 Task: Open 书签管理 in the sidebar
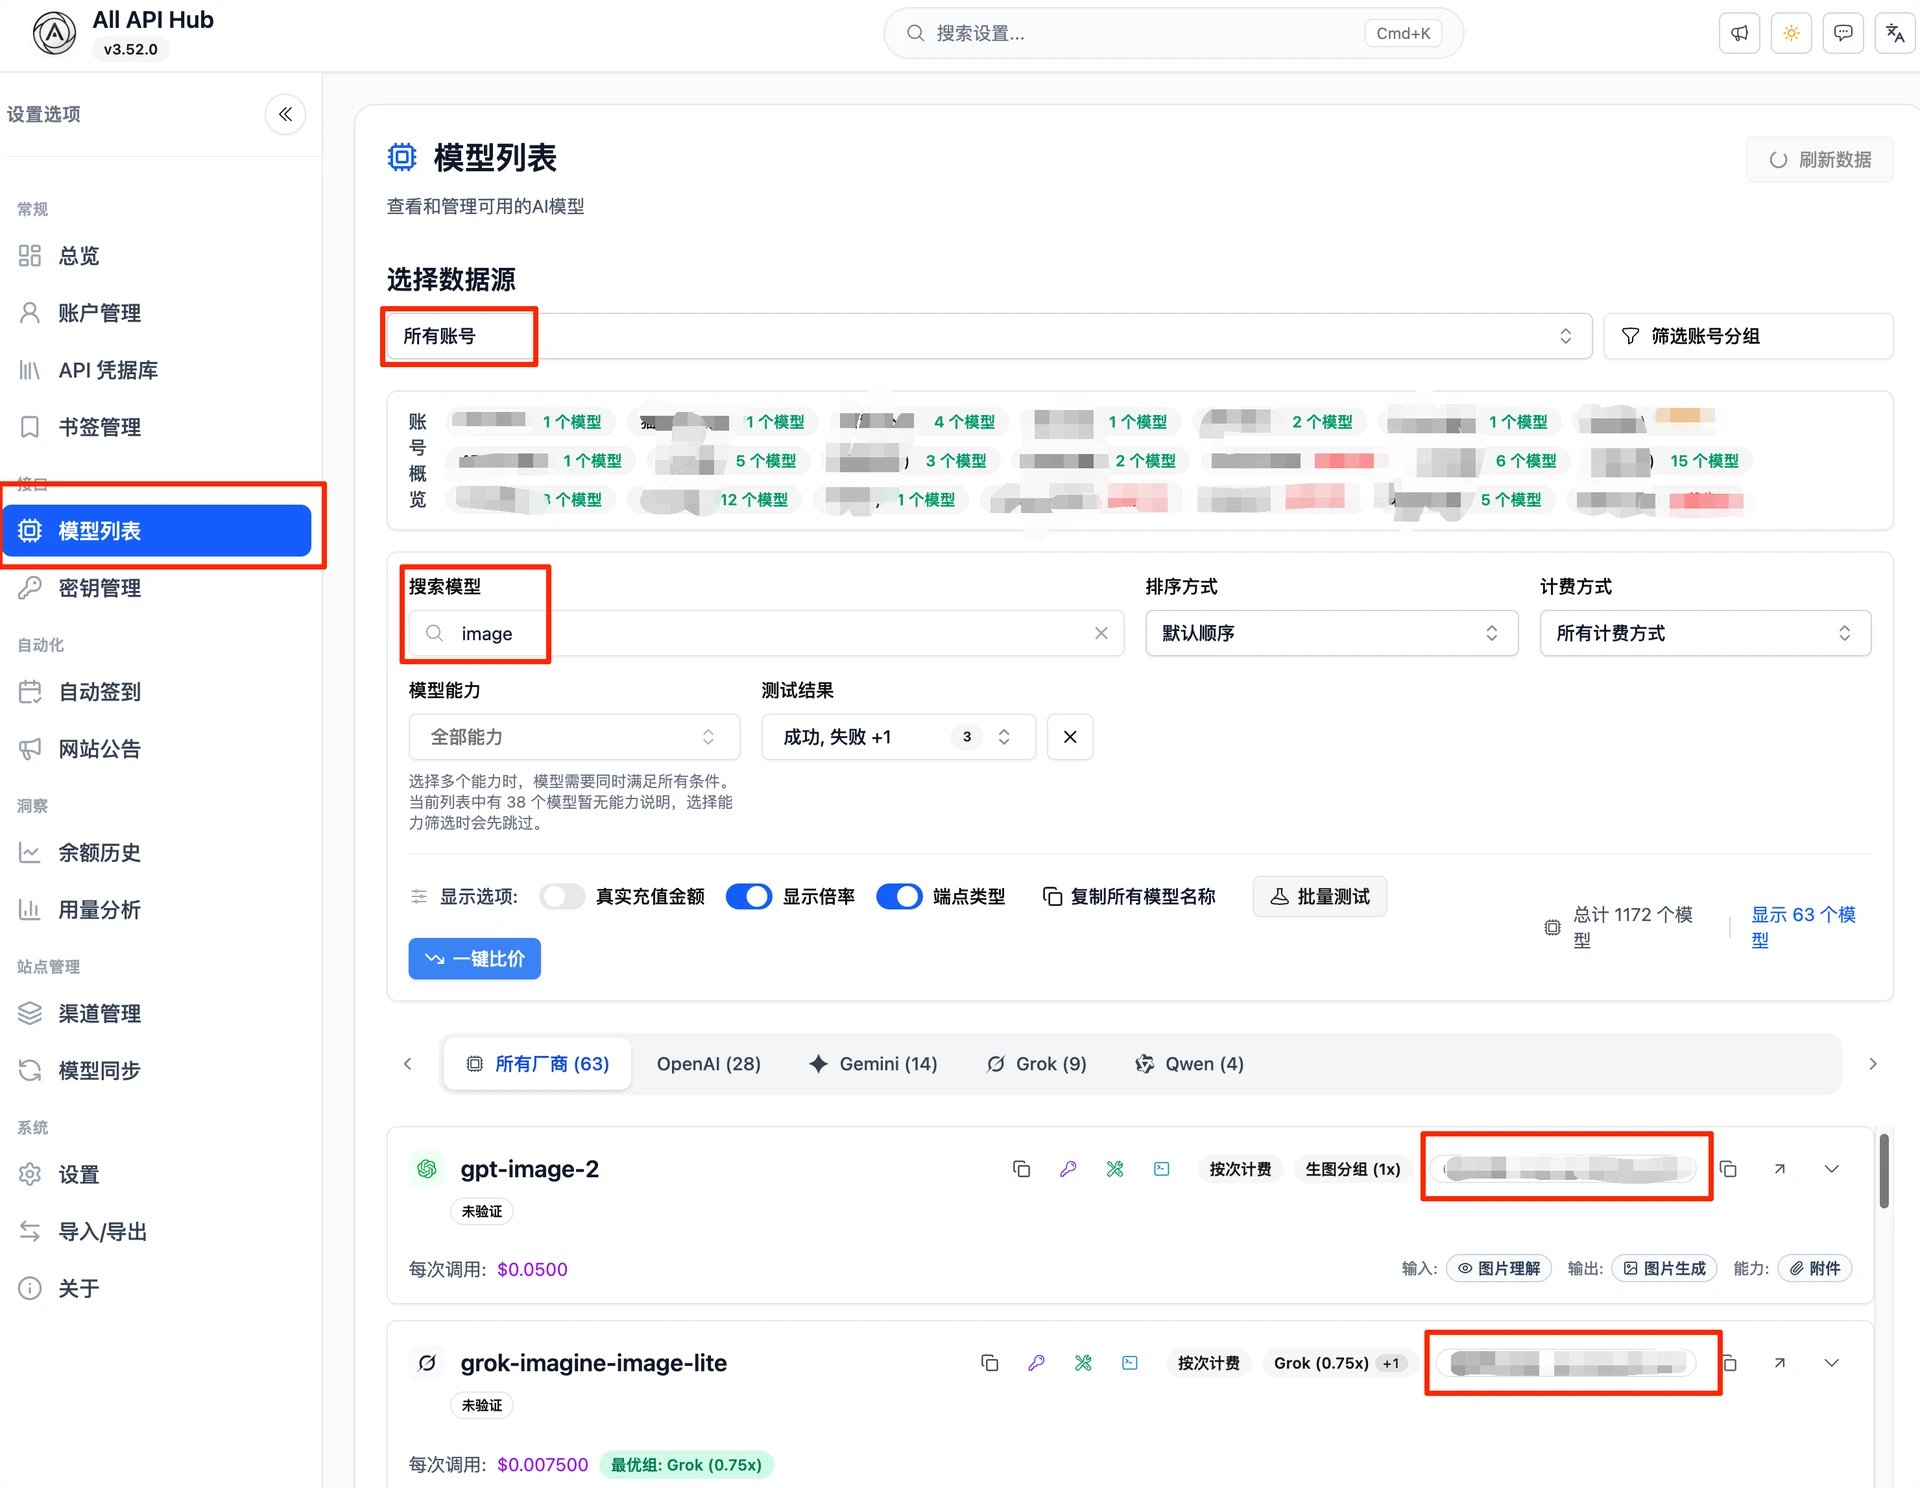[157, 427]
